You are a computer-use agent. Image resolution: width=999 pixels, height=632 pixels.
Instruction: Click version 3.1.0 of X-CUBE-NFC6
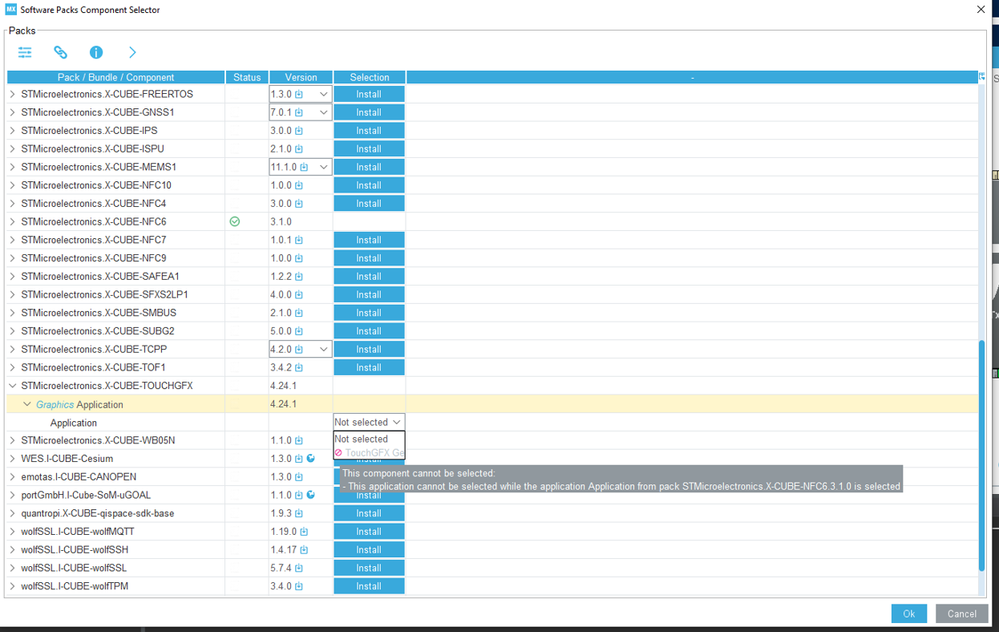click(x=281, y=222)
